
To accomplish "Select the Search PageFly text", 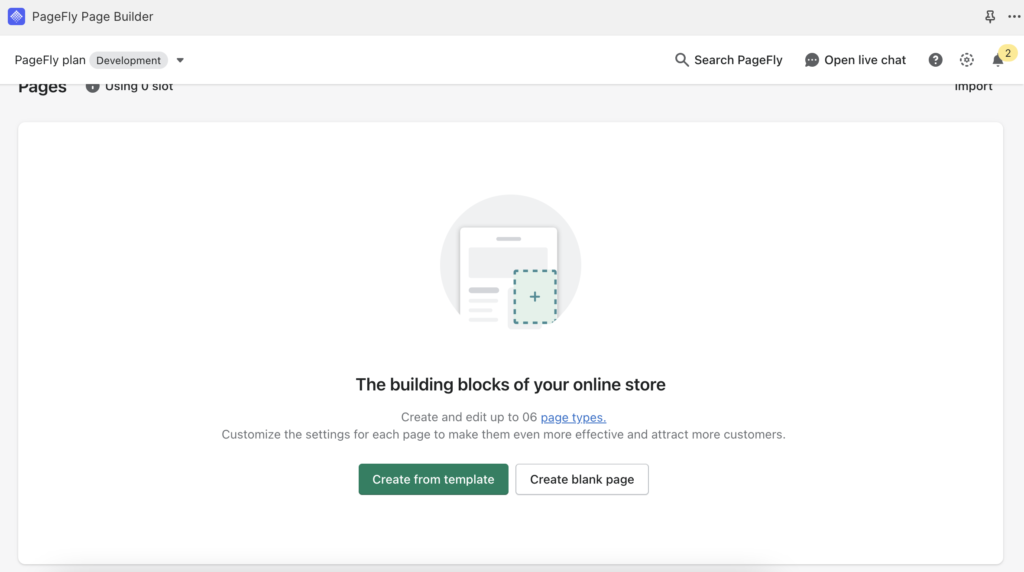I will coord(738,60).
